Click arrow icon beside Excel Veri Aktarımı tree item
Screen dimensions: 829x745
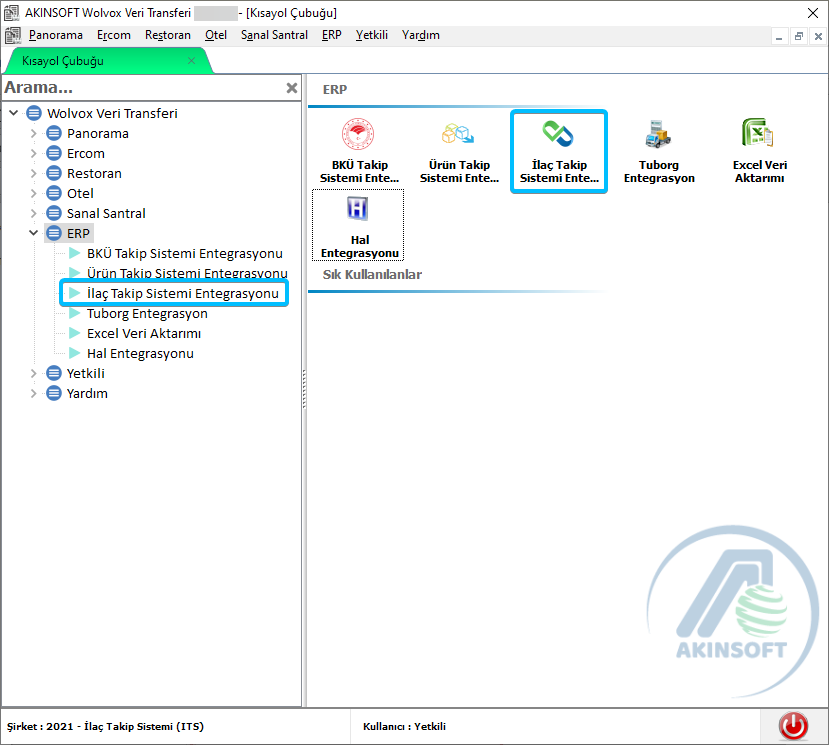tap(75, 334)
